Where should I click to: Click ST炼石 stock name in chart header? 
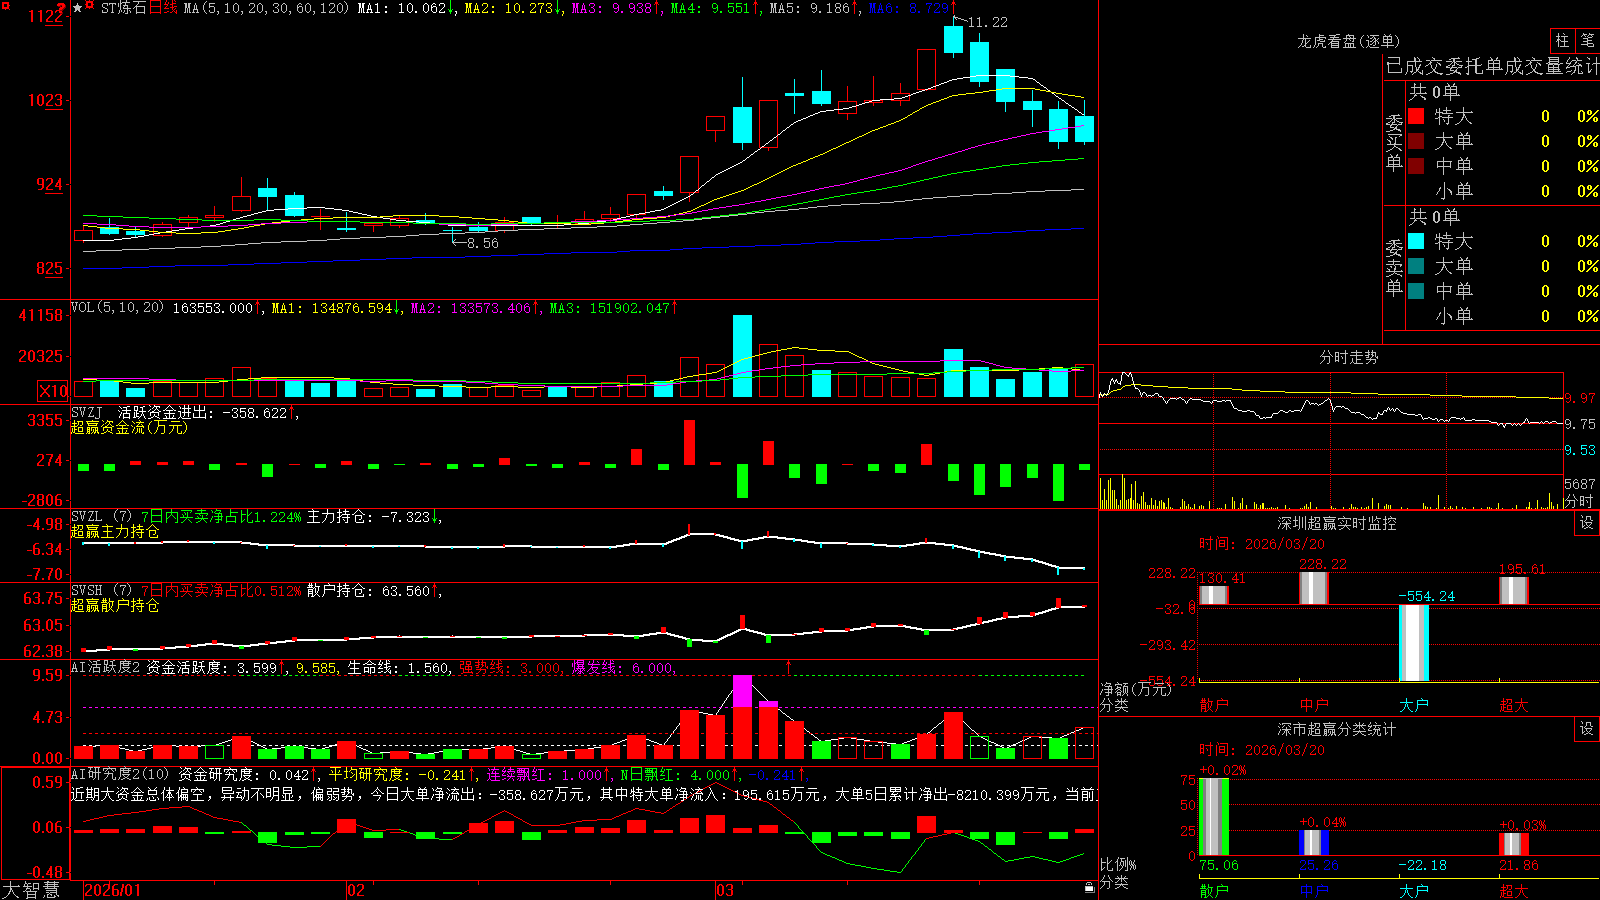coord(123,8)
